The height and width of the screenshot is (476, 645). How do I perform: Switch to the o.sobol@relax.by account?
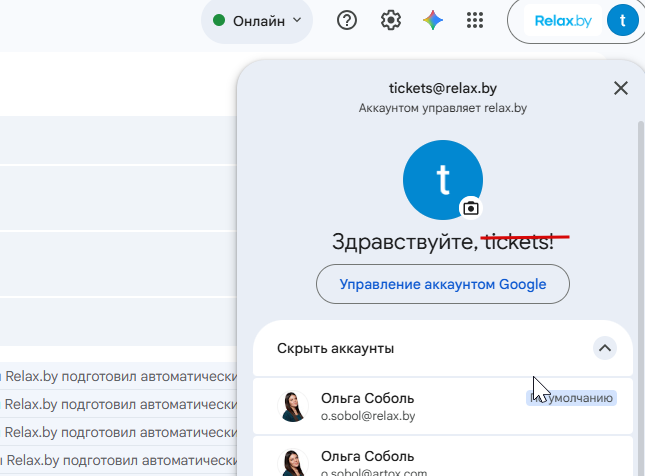tap(443, 406)
